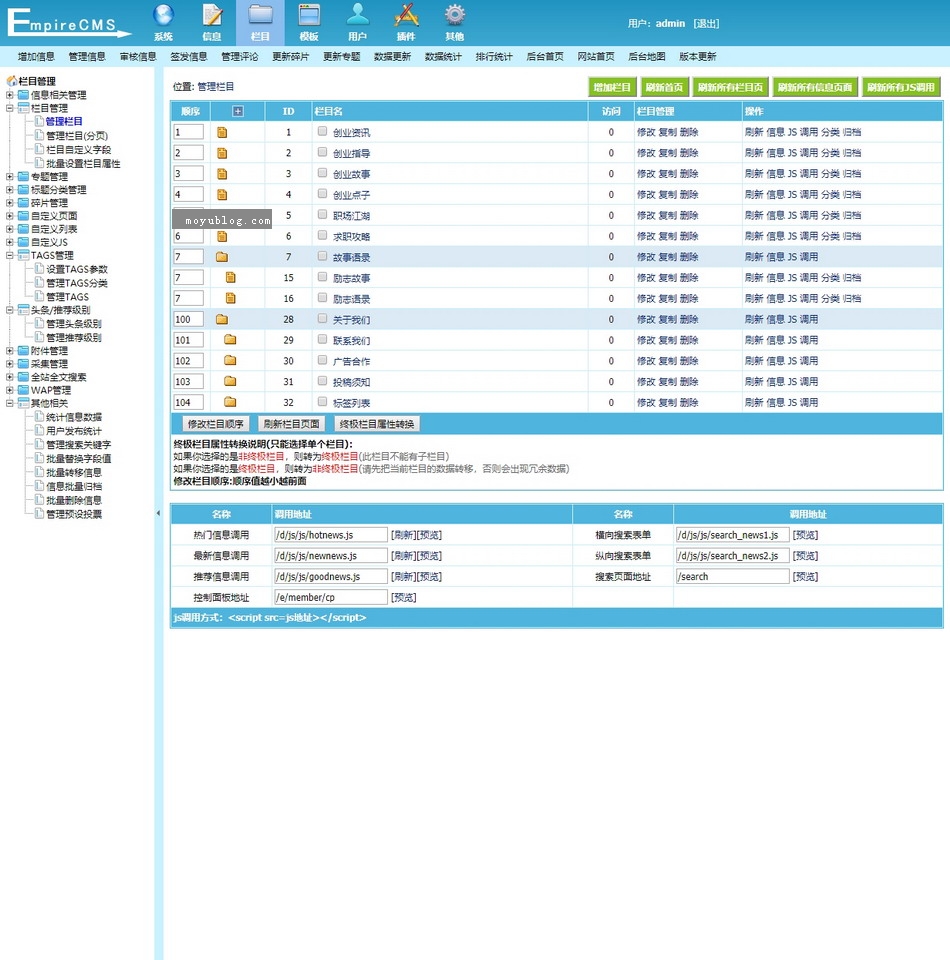The width and height of the screenshot is (950, 960).
Task: Click the 终极栏目属性转换 button
Action: [376, 424]
